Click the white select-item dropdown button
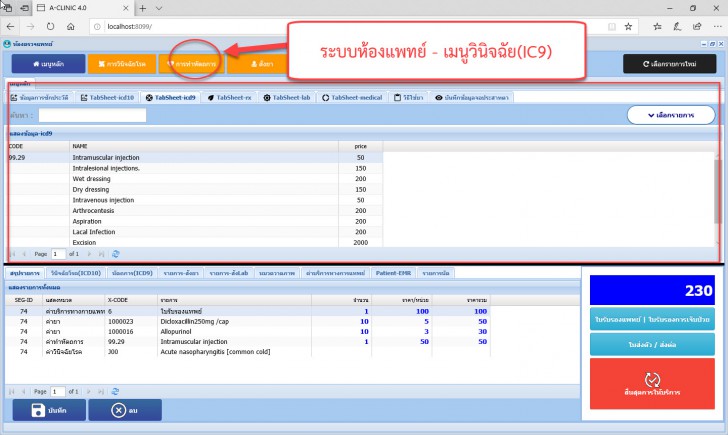The height and width of the screenshot is (435, 728). click(x=671, y=115)
